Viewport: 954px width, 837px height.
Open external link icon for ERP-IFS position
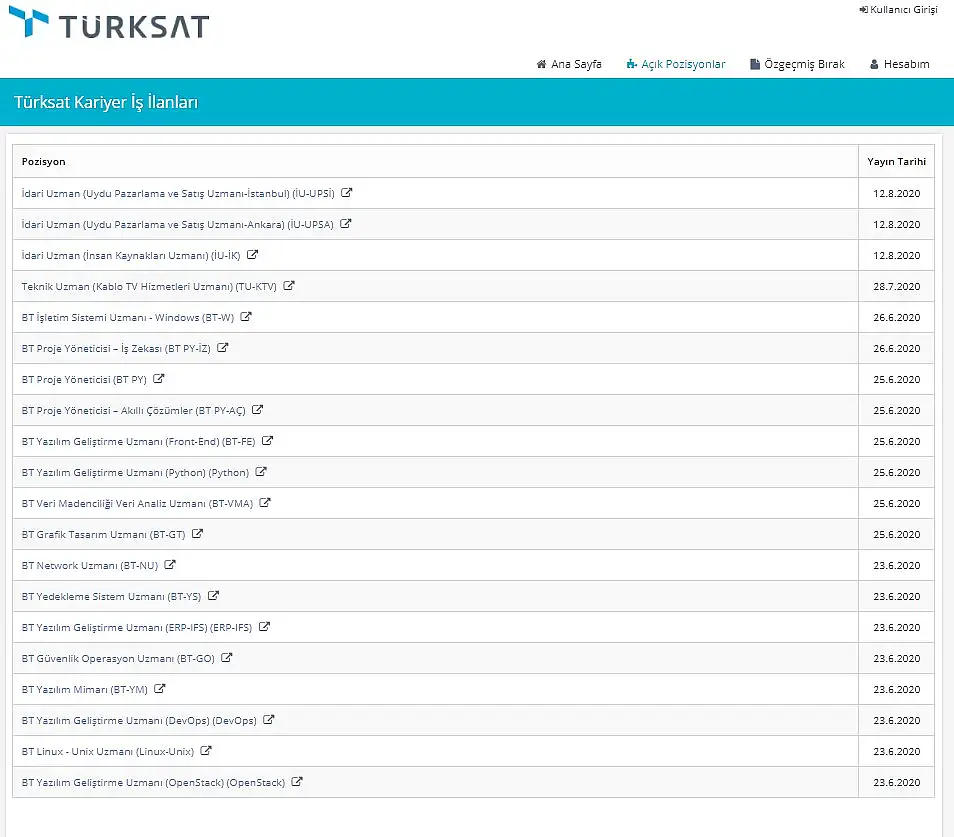click(x=264, y=627)
